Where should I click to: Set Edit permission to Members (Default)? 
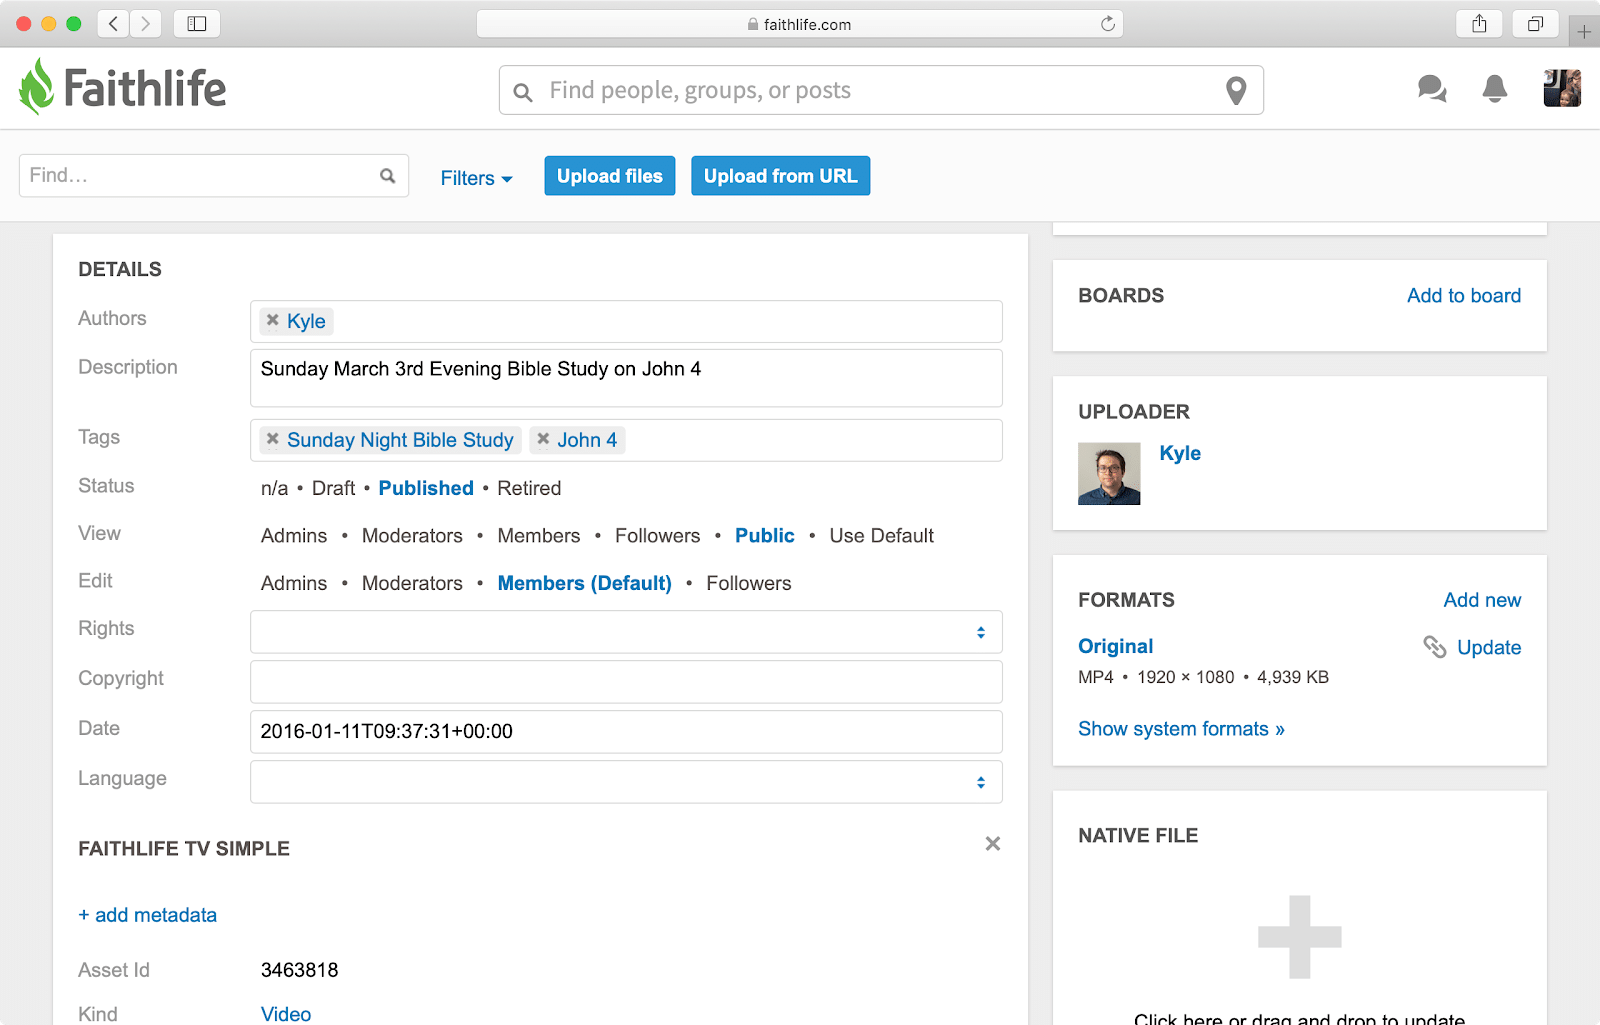(585, 583)
